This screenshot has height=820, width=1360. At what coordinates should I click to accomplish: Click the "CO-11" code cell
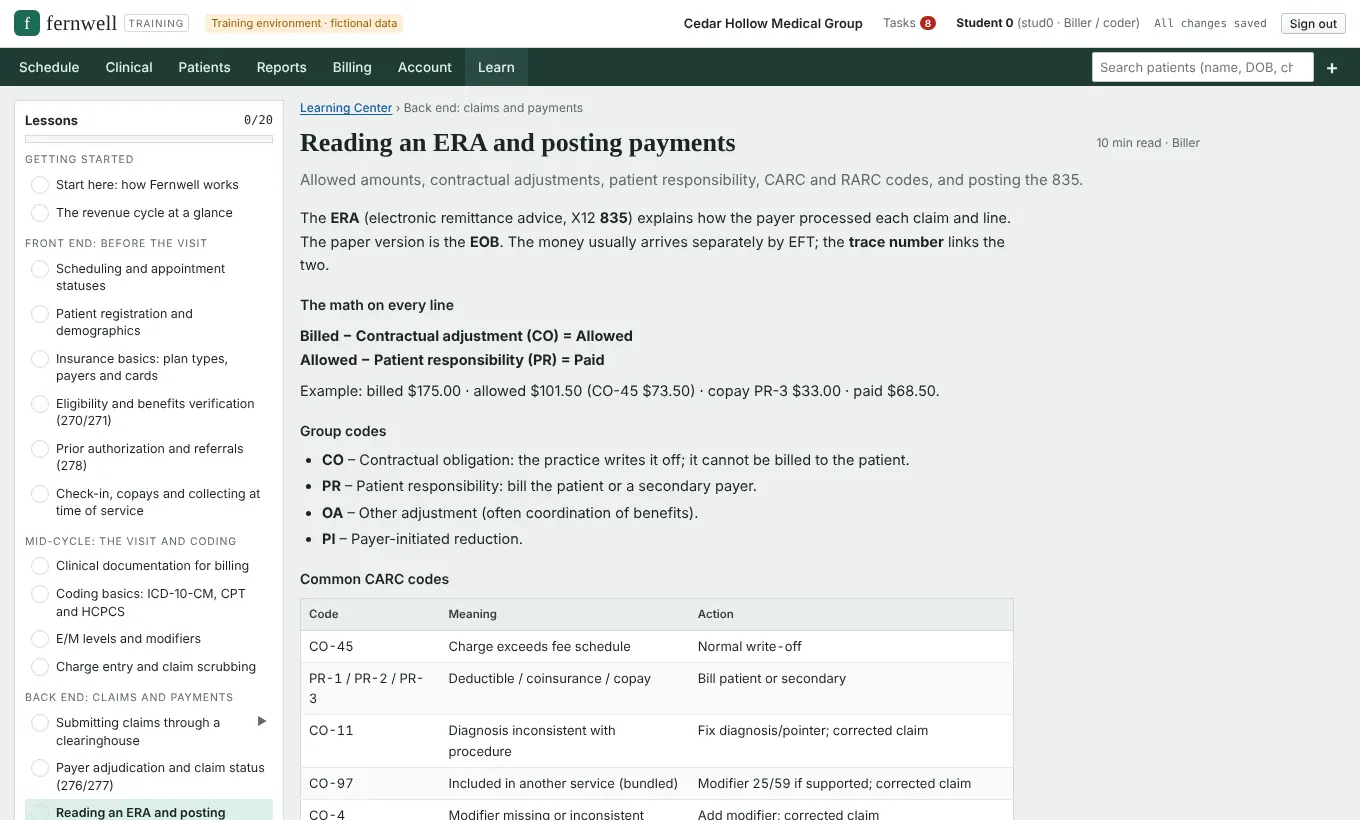pyautogui.click(x=370, y=741)
